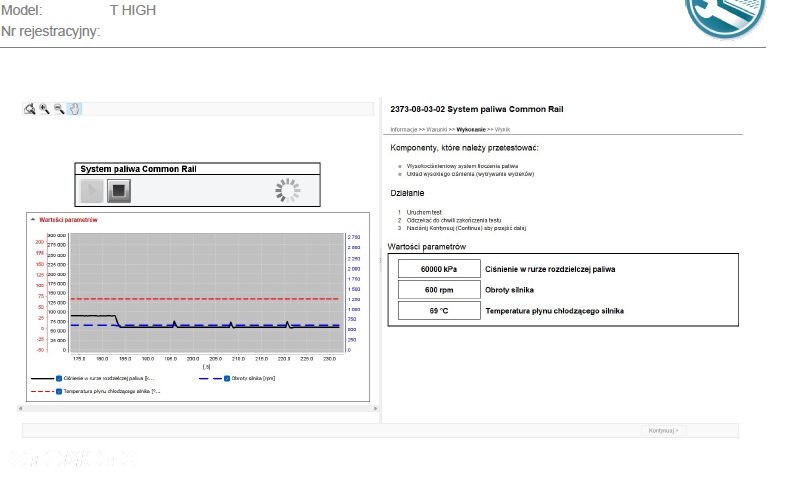The image size is (804, 477).
Task: Click the busy spinner in test panel
Action: click(x=288, y=190)
